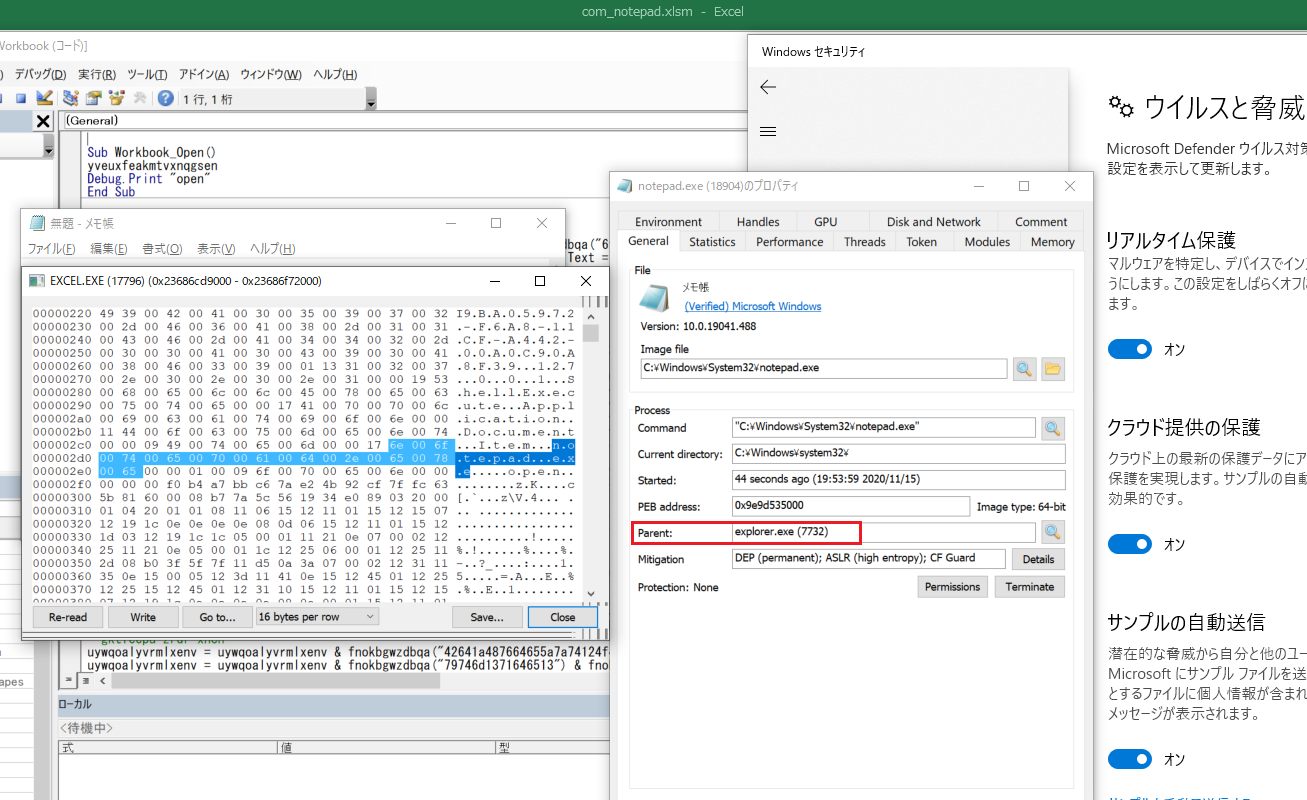Switch to the Comment tab

1041,222
